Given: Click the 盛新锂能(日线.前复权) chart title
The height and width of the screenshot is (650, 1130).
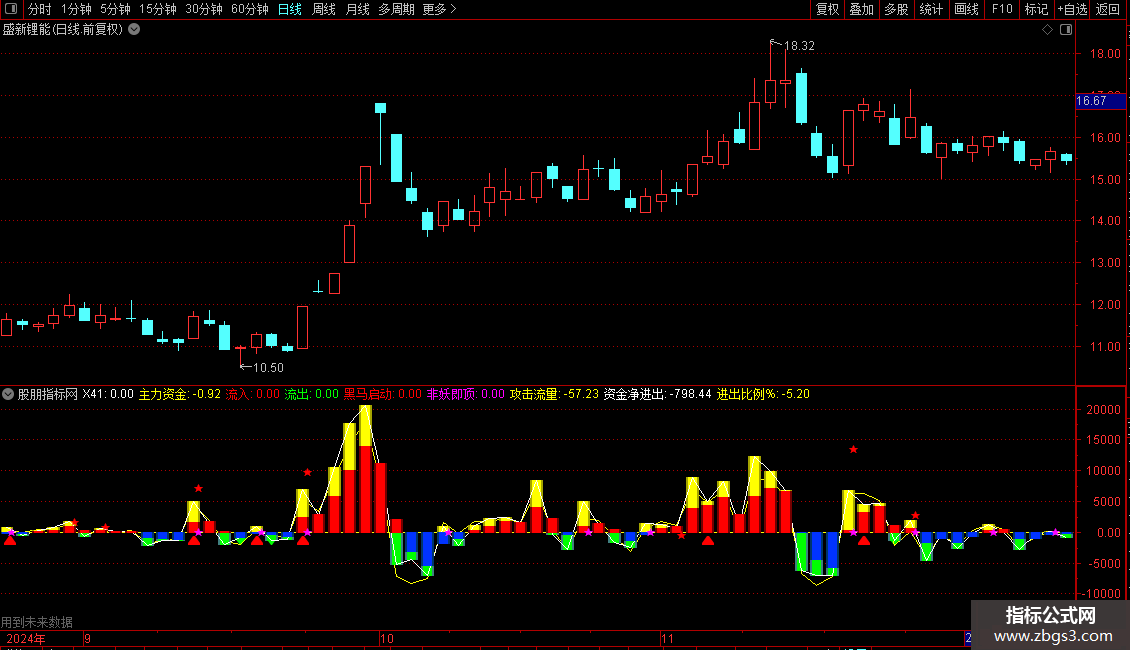Looking at the screenshot, I should point(63,30).
